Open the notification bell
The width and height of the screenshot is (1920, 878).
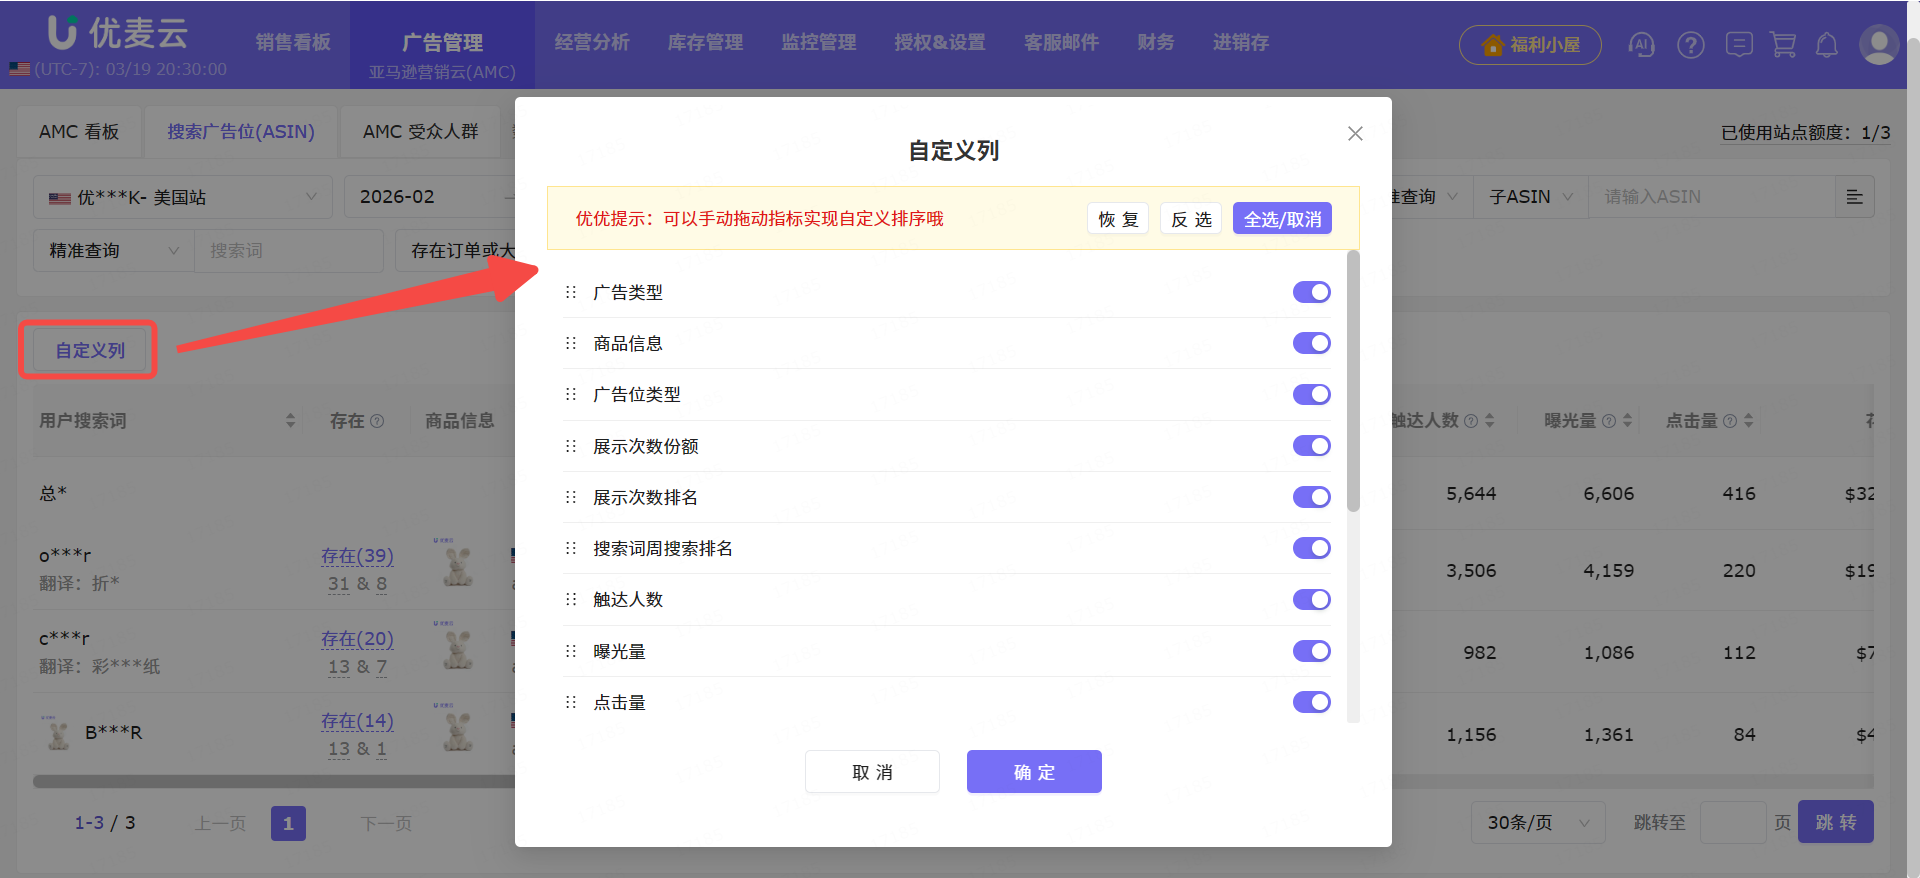1827,45
